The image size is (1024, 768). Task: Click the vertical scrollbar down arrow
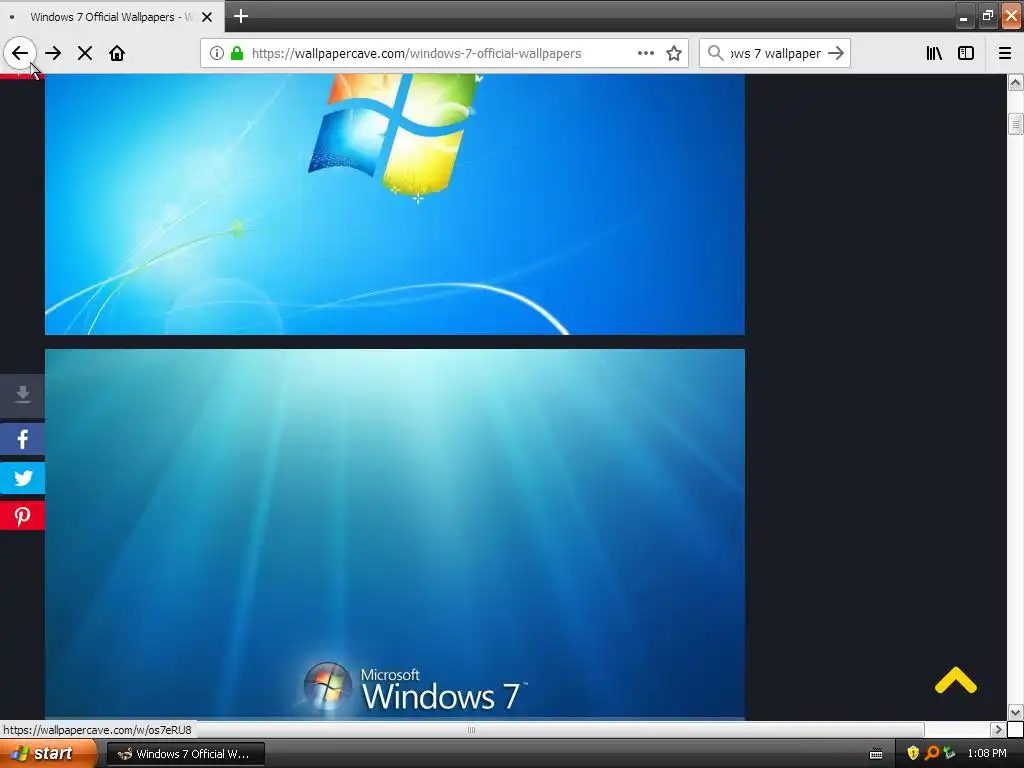tap(1015, 712)
